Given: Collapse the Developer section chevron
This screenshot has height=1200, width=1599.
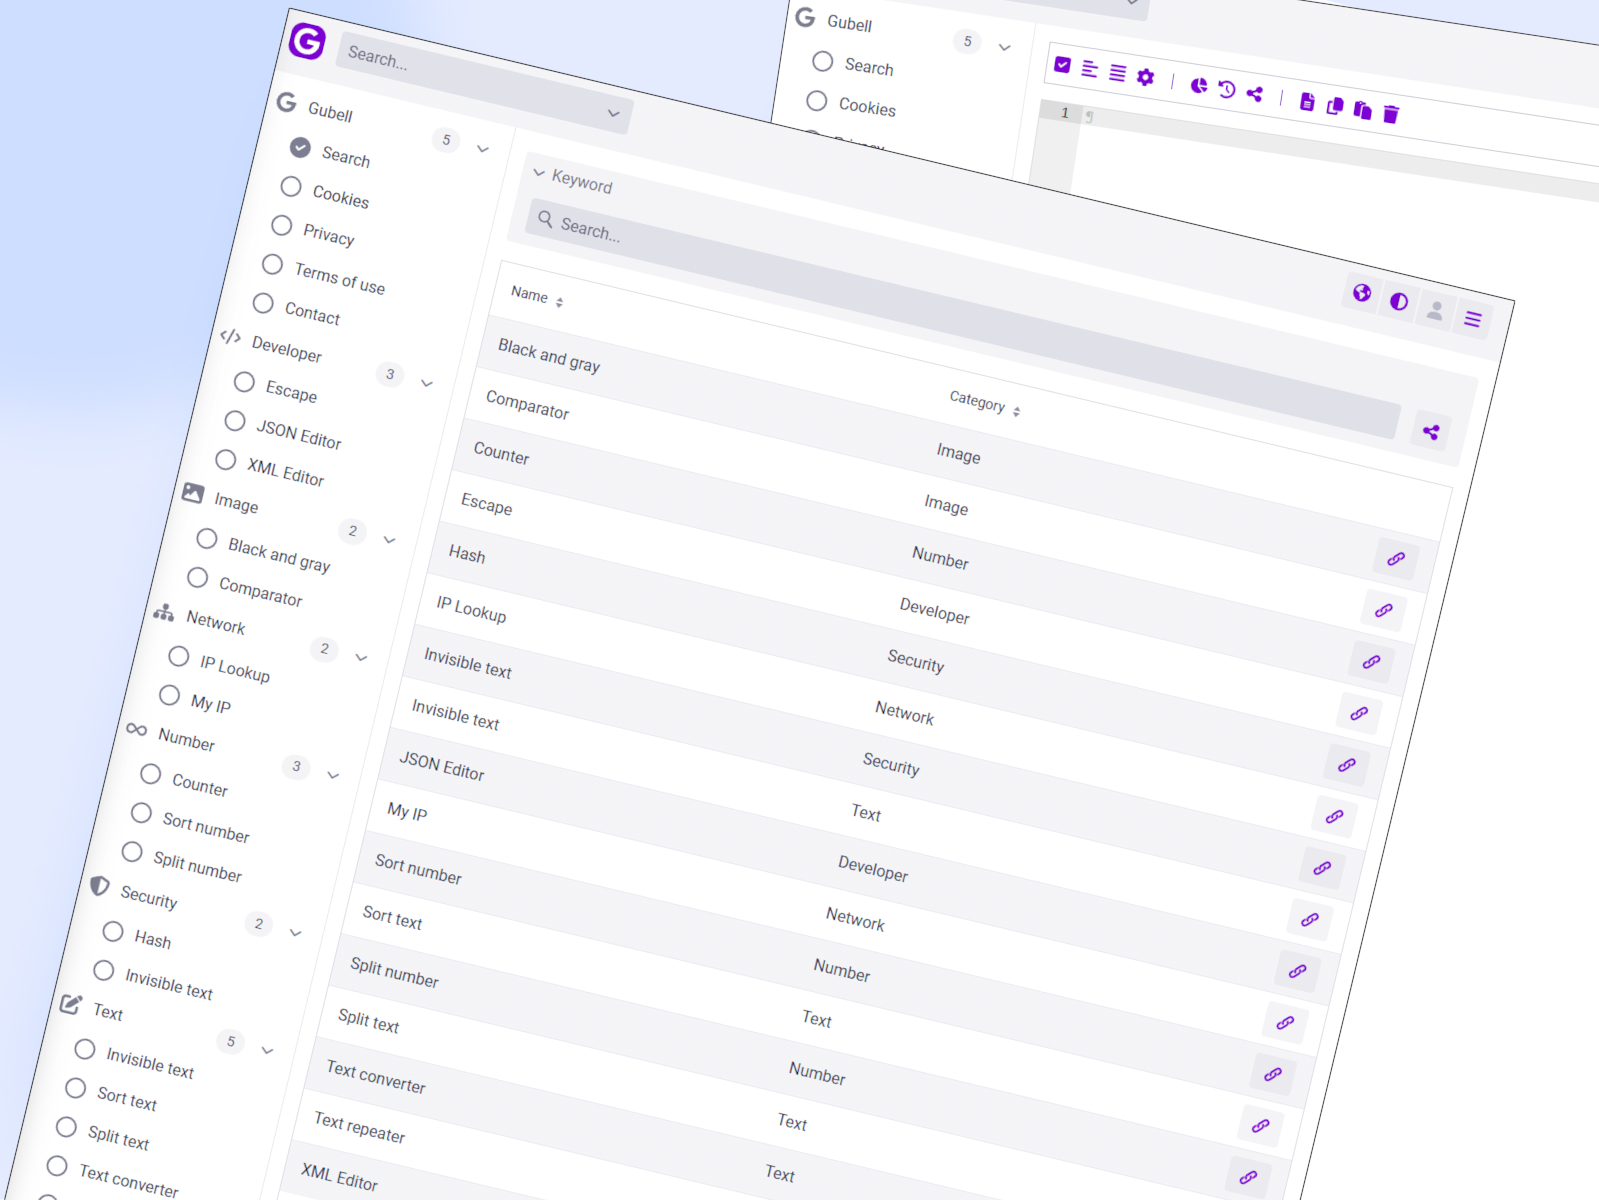Looking at the screenshot, I should 427,384.
